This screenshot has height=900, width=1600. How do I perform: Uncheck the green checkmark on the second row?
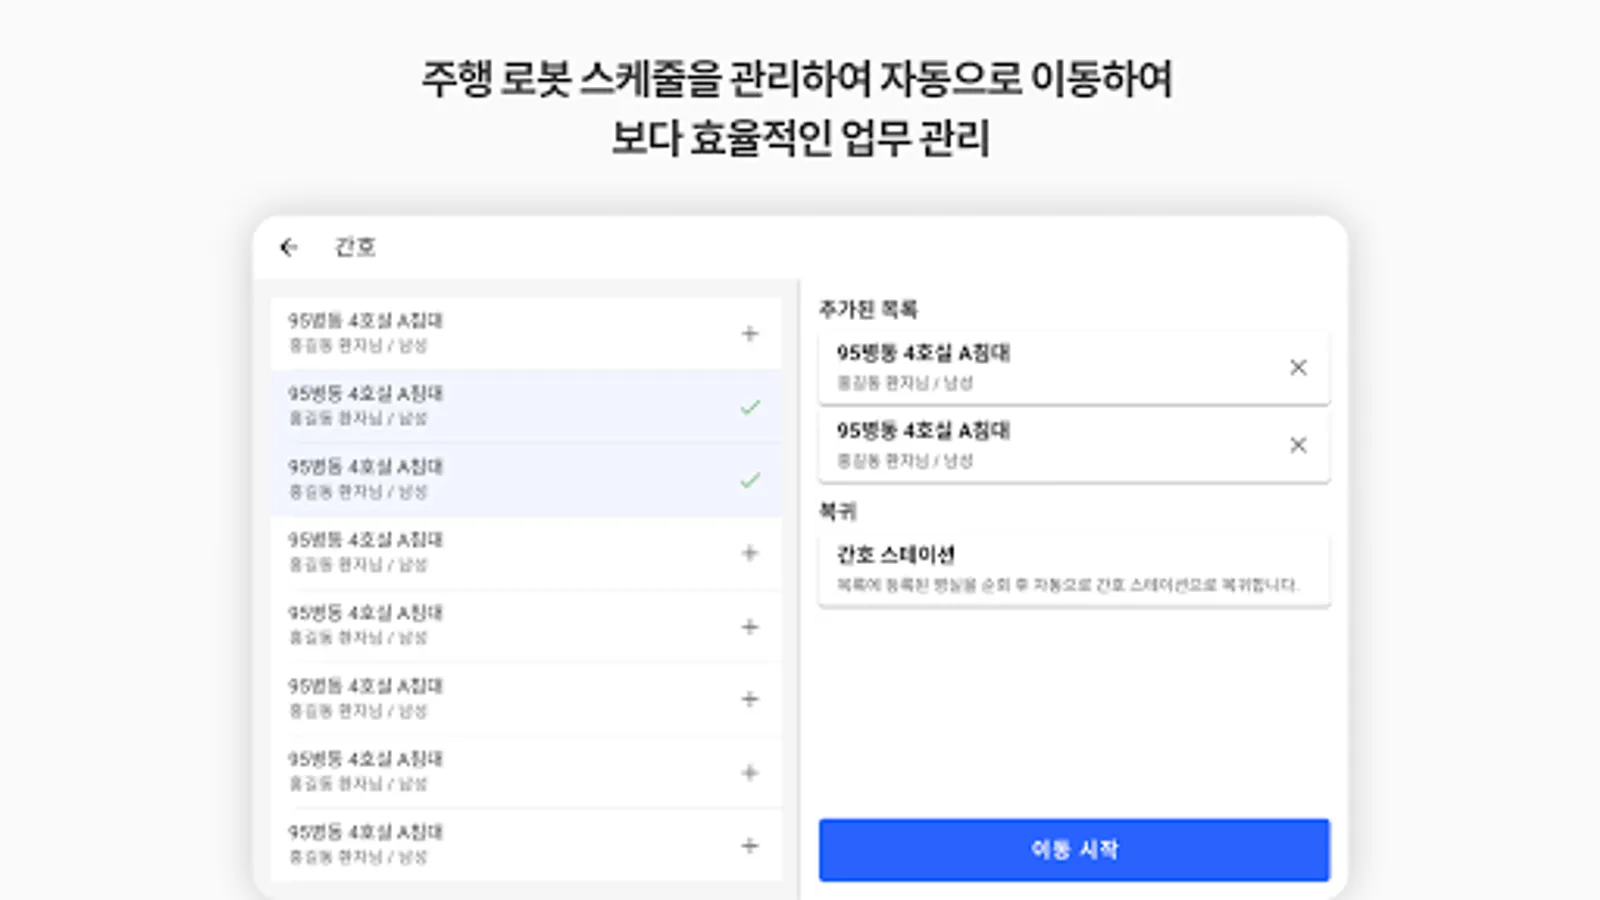tap(750, 407)
